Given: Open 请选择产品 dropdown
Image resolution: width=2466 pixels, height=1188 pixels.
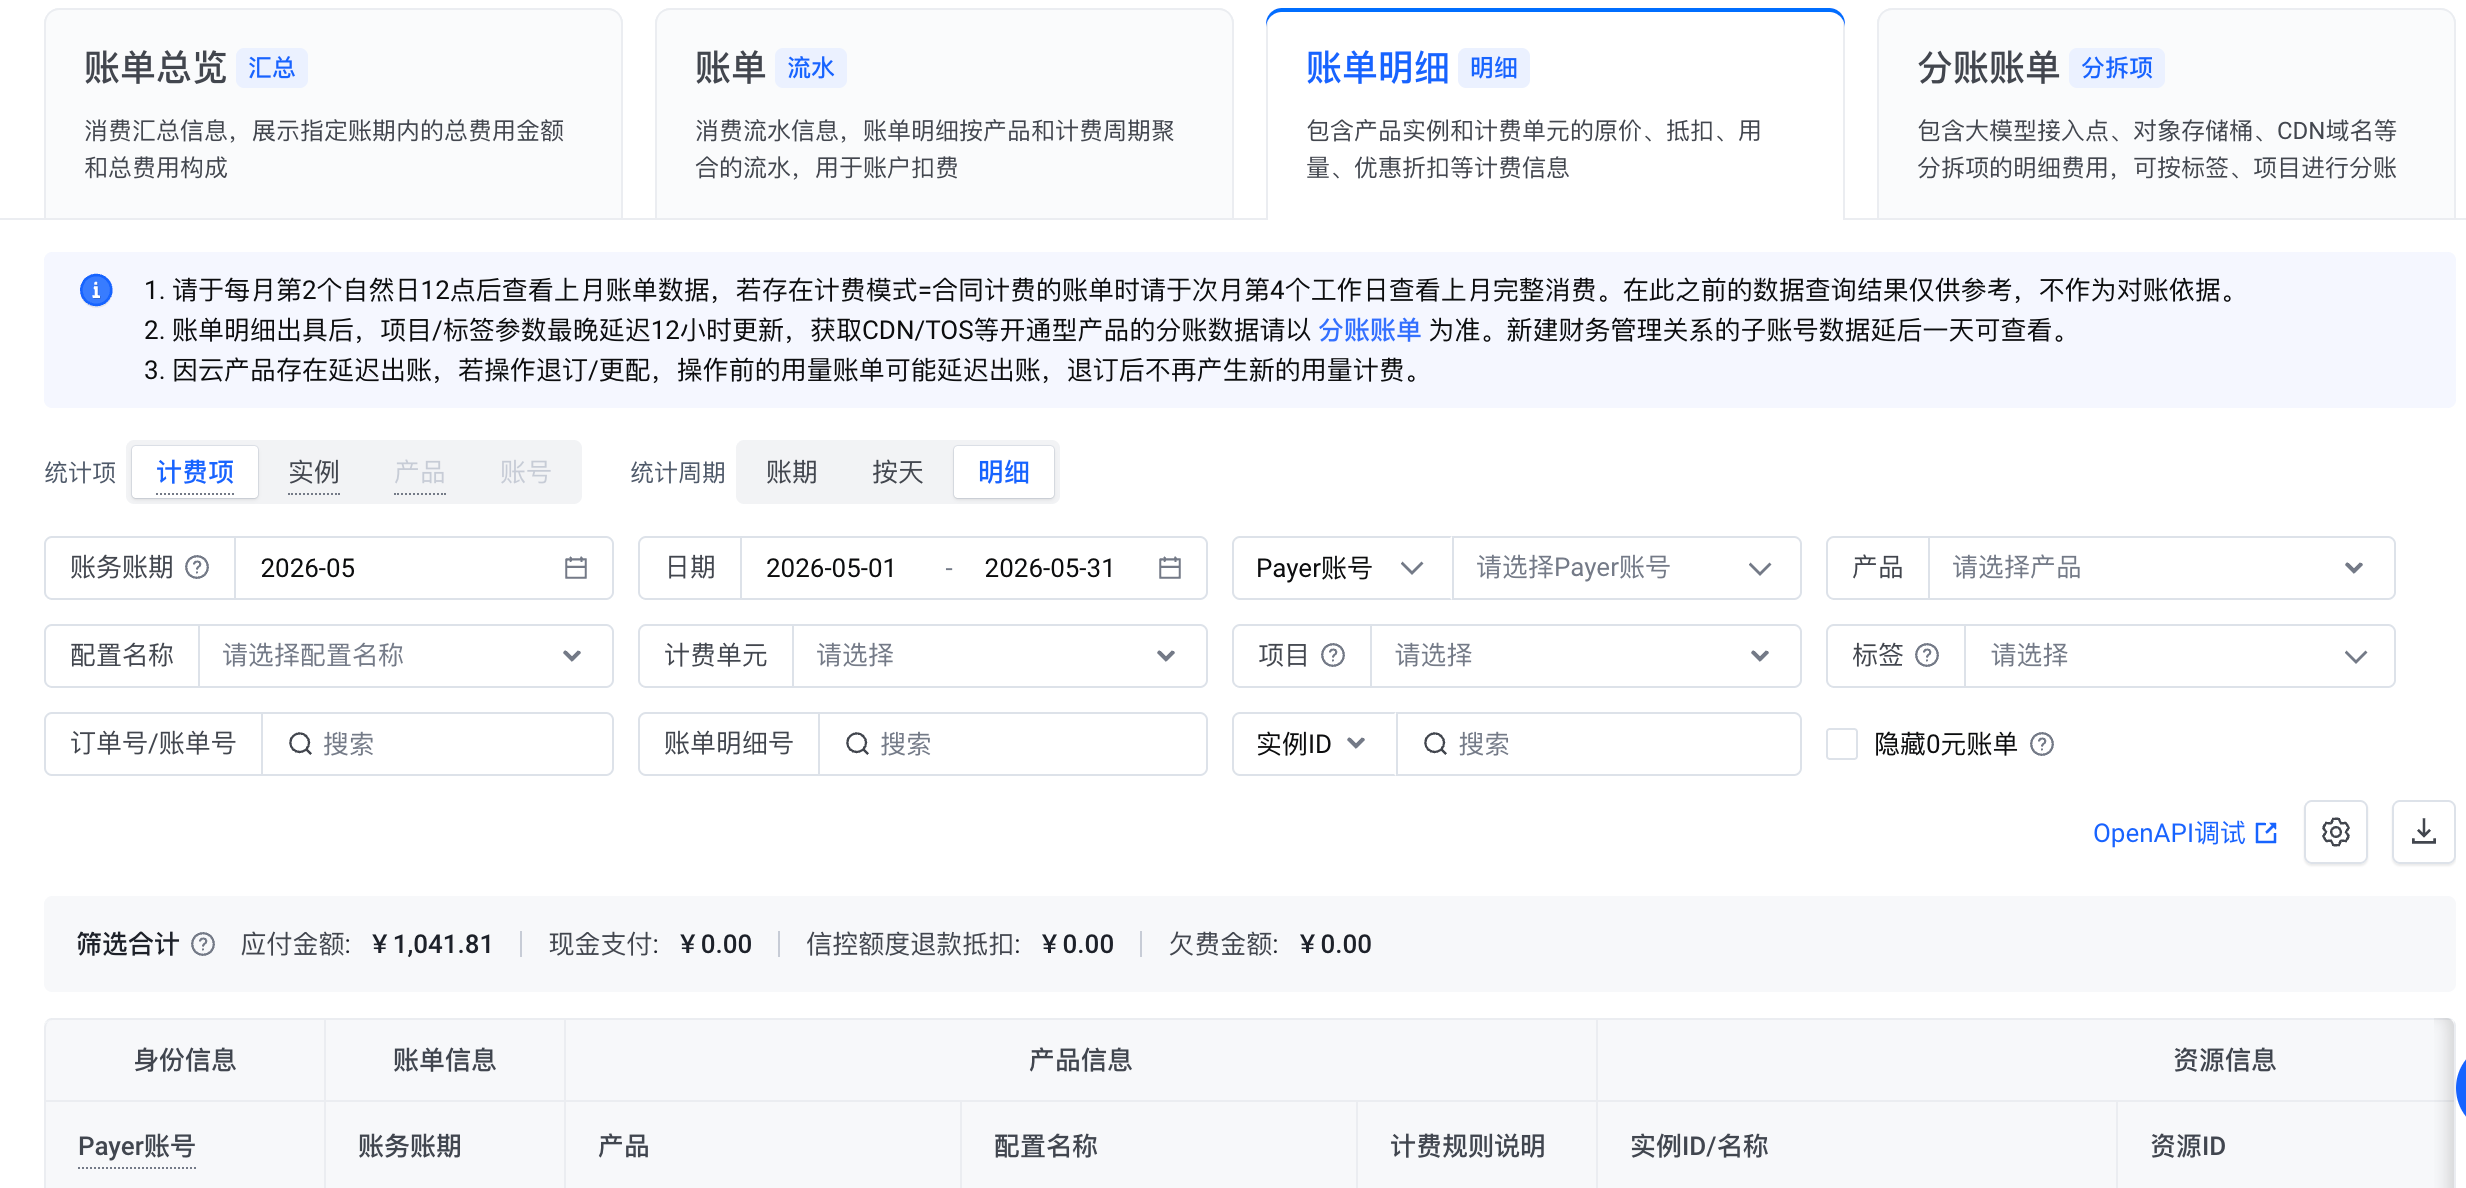Looking at the screenshot, I should pyautogui.click(x=2160, y=568).
